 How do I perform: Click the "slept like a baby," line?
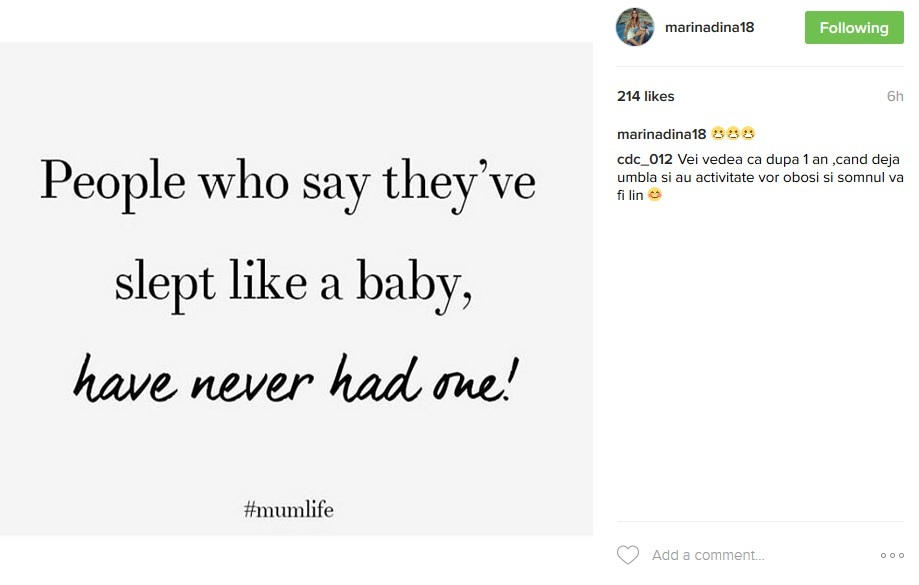293,283
